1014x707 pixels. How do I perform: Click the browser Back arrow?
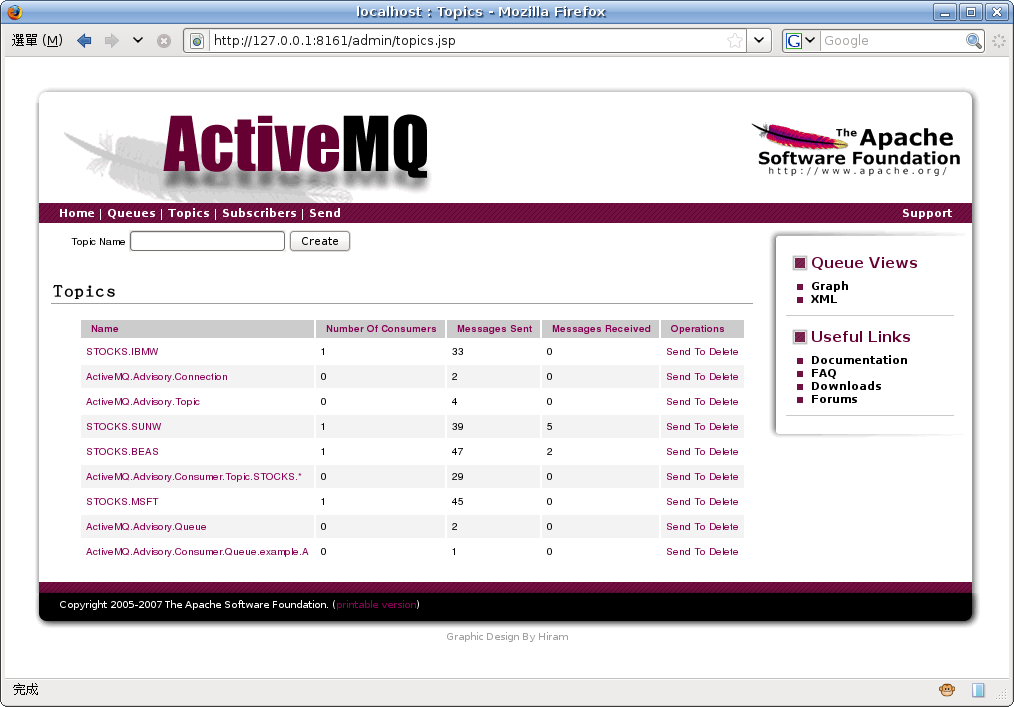[x=84, y=41]
